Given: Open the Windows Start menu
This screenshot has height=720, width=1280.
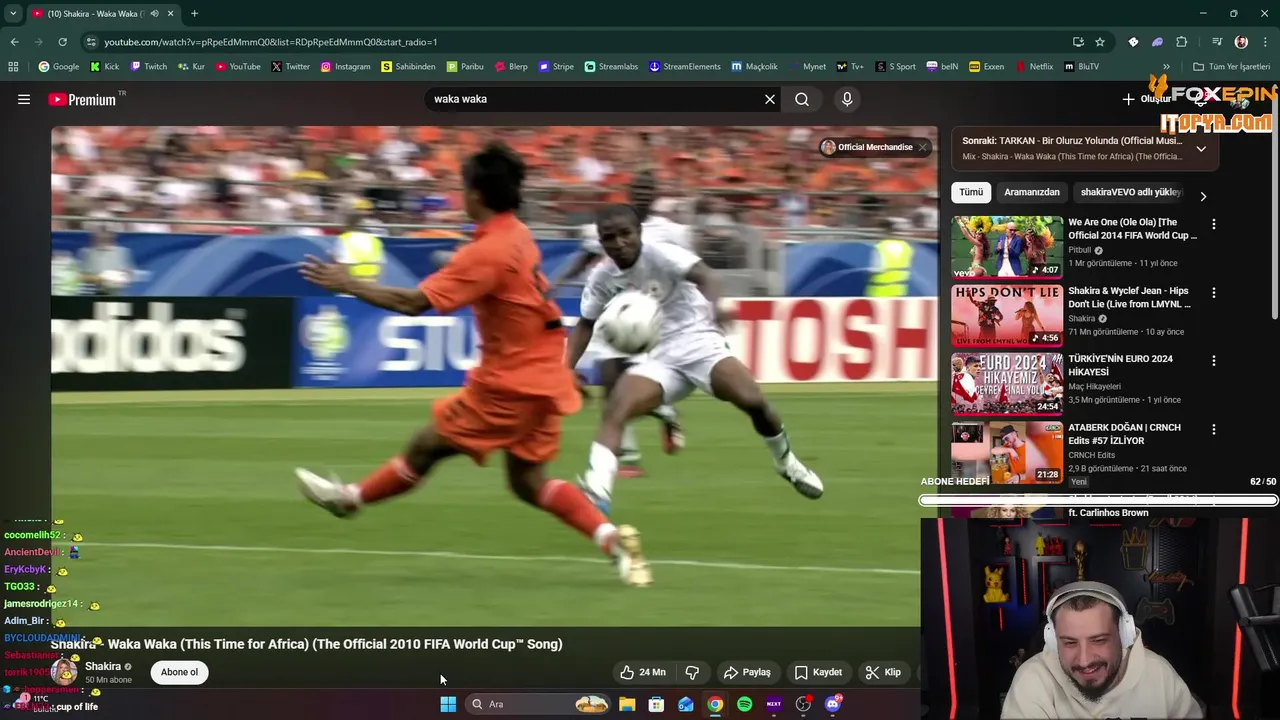Looking at the screenshot, I should tap(448, 704).
